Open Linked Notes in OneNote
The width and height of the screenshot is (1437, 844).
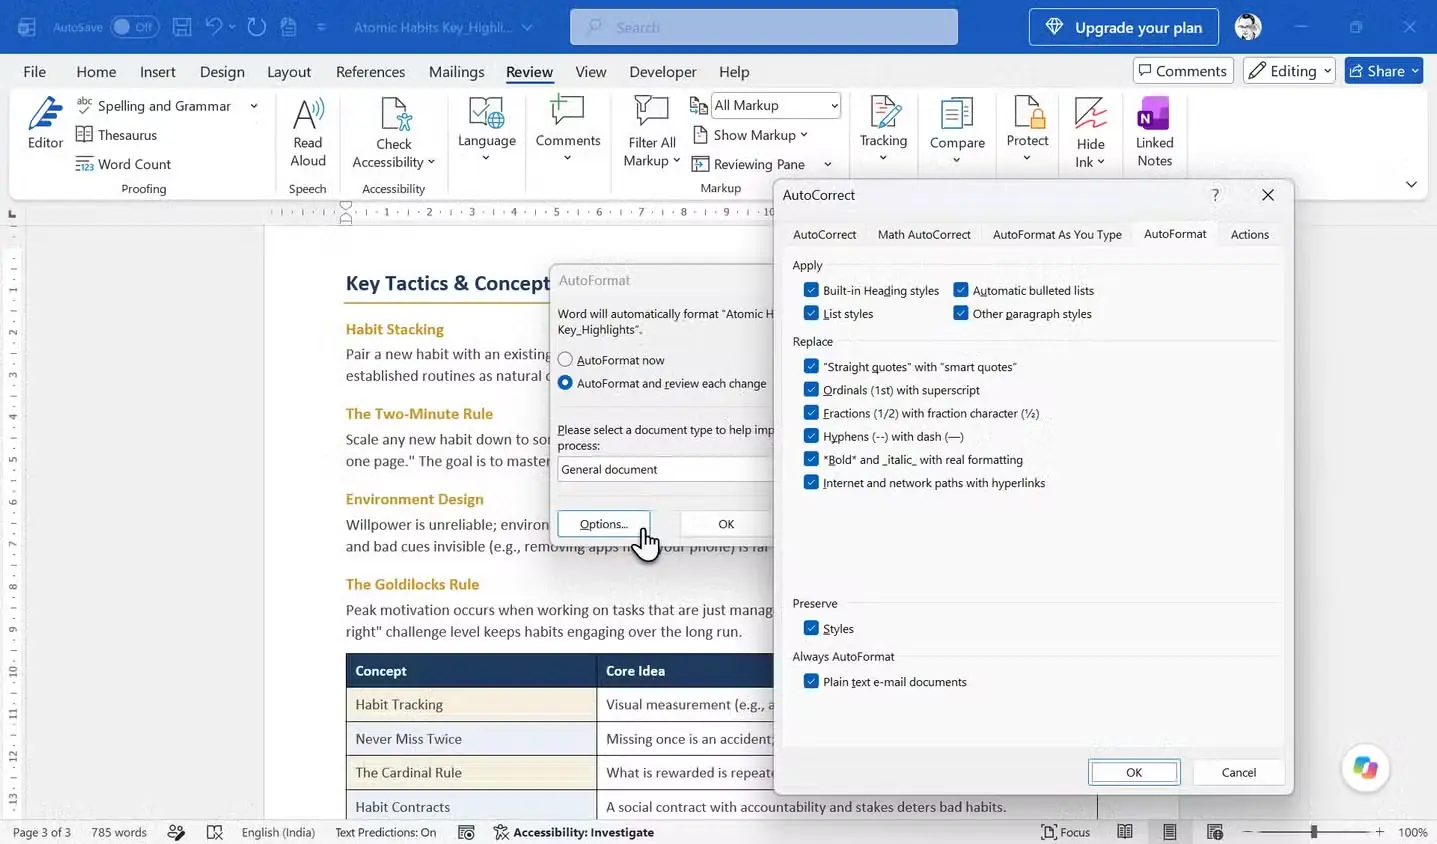1154,132
